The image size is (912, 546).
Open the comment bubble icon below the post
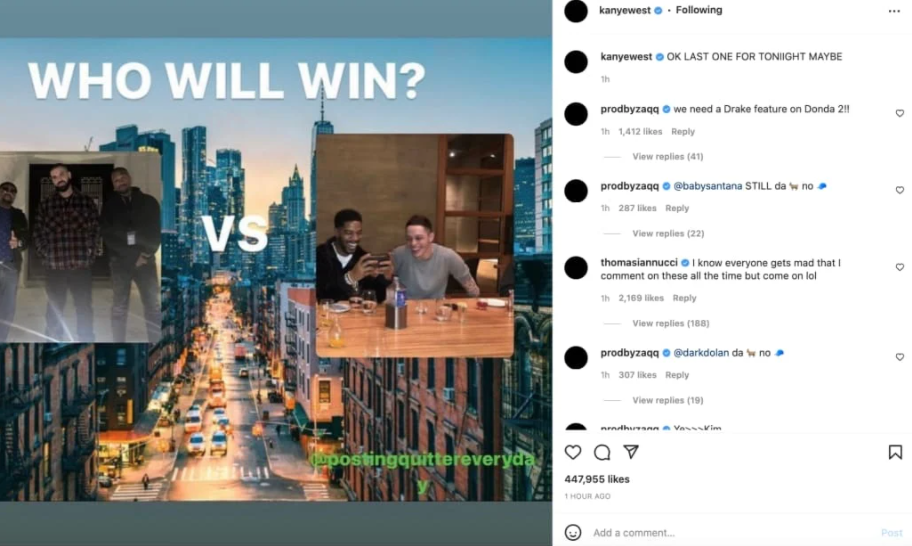point(602,452)
